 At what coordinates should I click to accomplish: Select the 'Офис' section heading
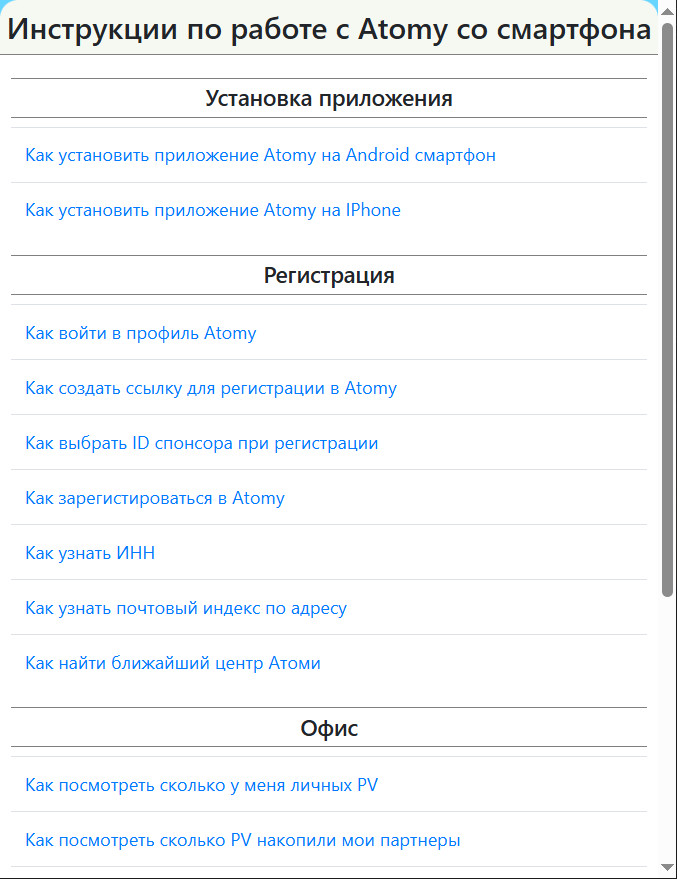(x=328, y=729)
